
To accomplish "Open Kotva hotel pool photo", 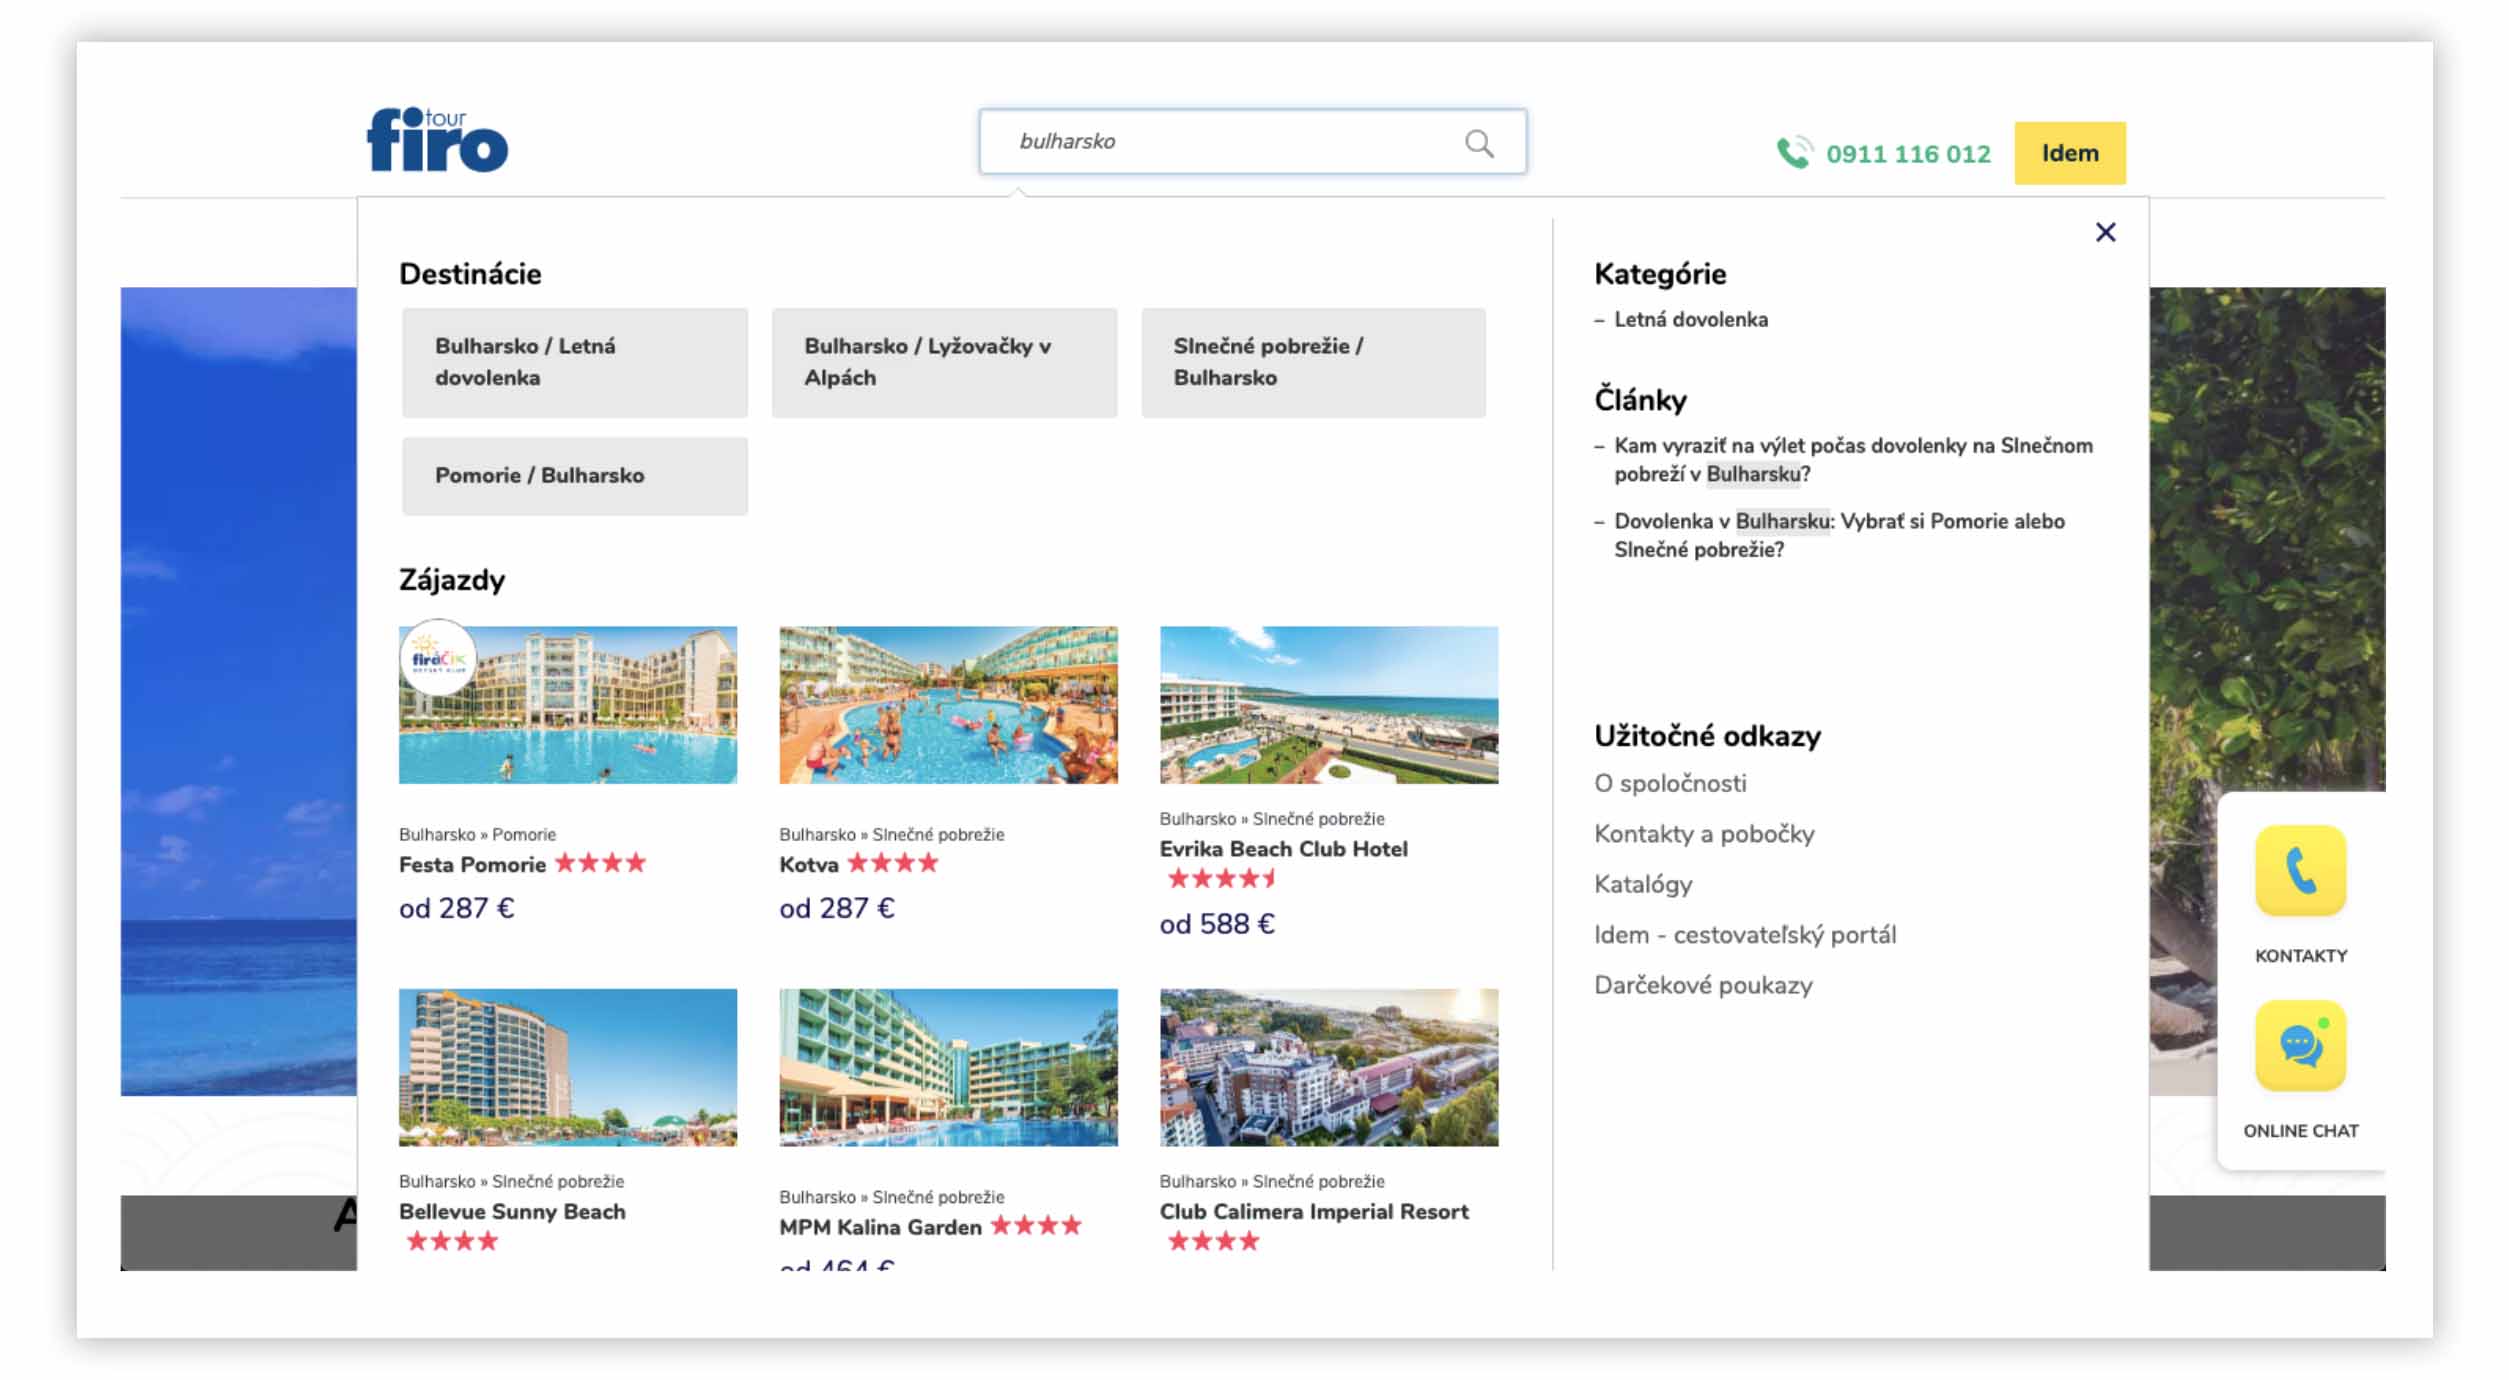I will 948,705.
